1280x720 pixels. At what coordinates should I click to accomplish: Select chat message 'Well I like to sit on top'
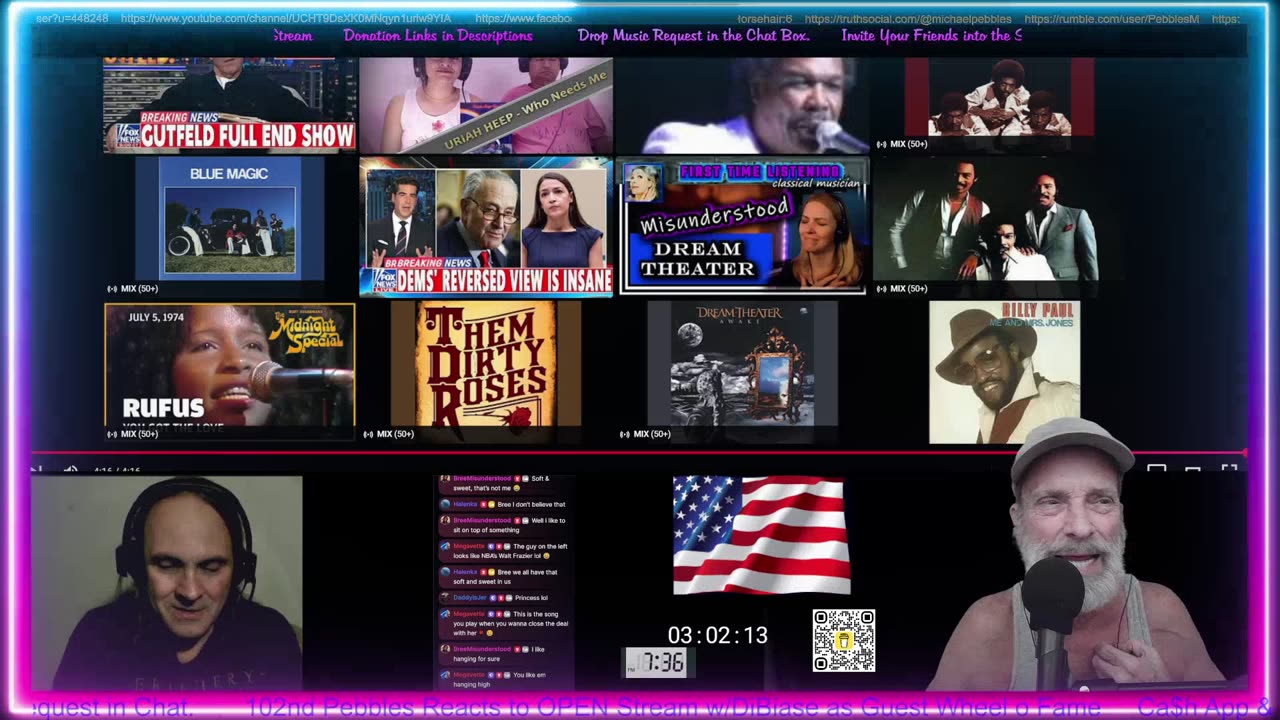(505, 524)
